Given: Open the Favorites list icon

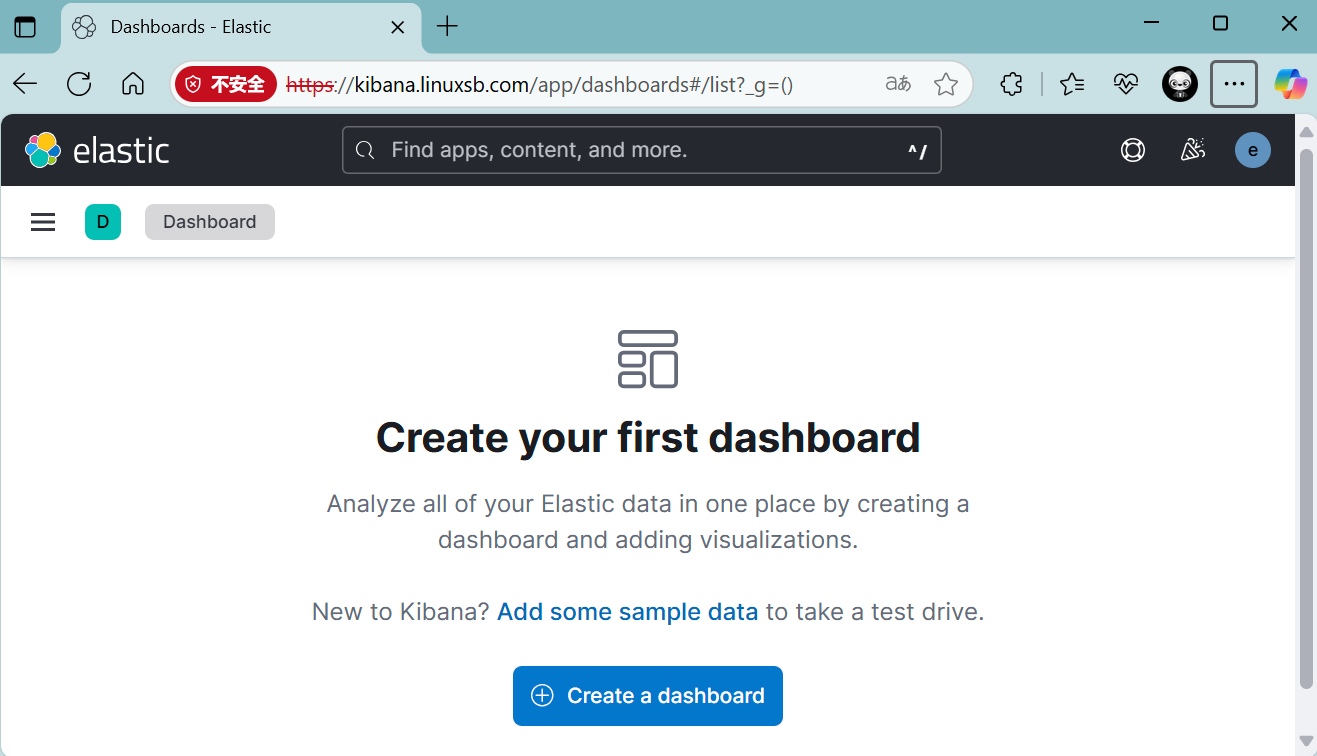Looking at the screenshot, I should pyautogui.click(x=1072, y=84).
